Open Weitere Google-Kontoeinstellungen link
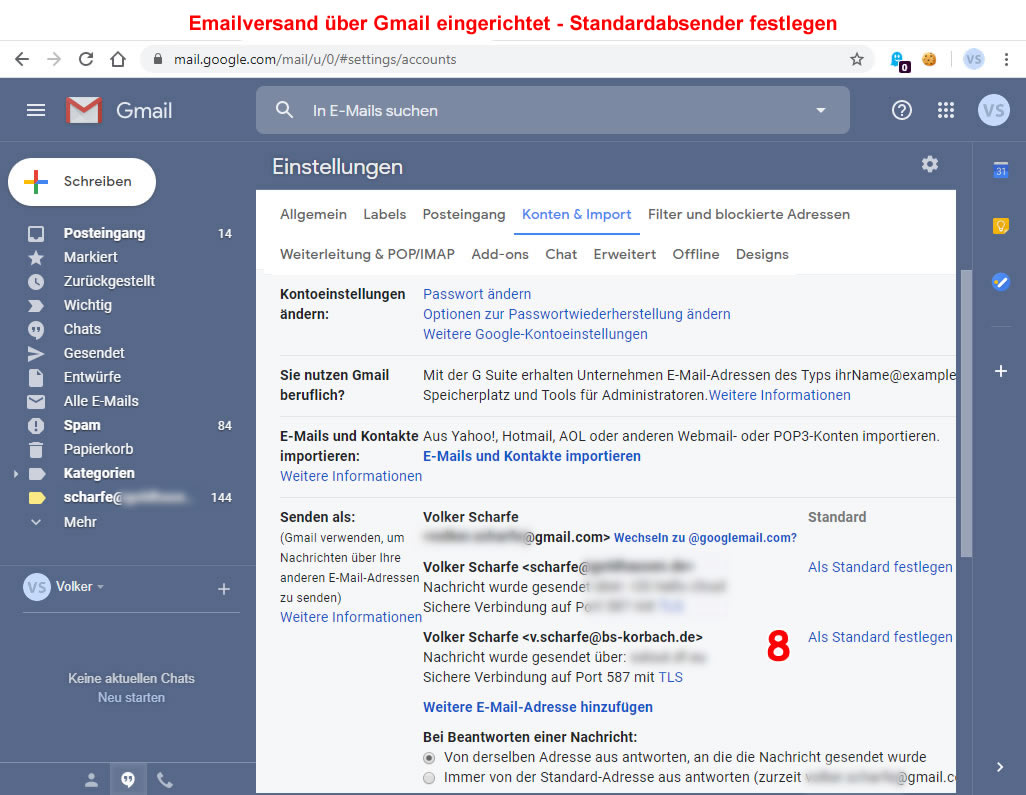Viewport: 1026px width, 795px height. (535, 334)
